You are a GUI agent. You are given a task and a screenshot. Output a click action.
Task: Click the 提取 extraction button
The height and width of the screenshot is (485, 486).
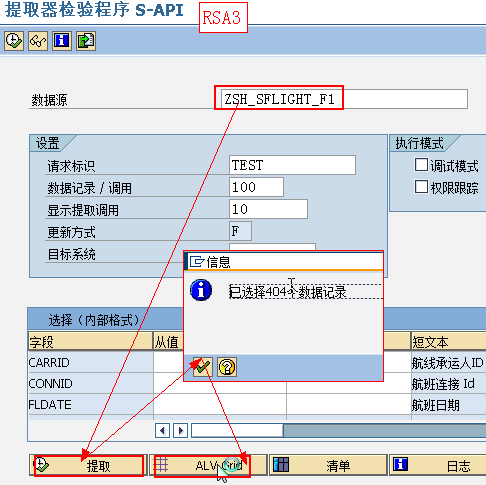point(88,465)
